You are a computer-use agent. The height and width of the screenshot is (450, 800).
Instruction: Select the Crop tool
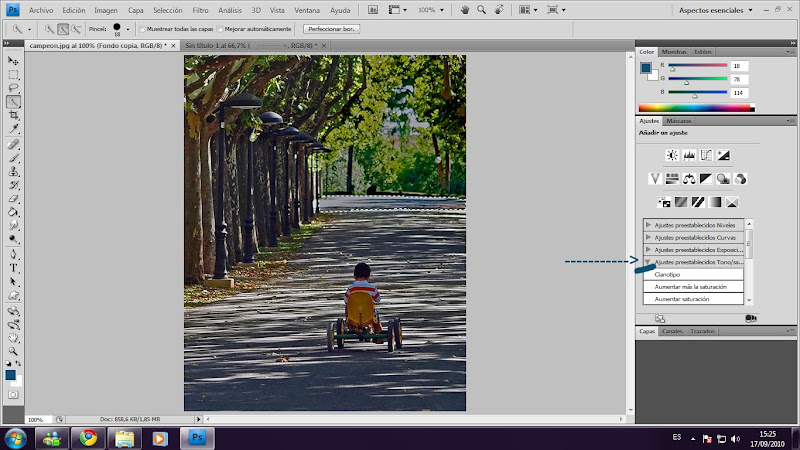point(14,115)
